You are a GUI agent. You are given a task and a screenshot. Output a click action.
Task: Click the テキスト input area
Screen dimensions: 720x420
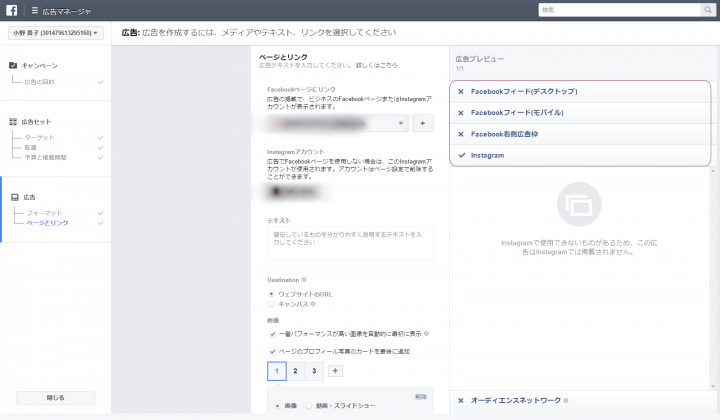[x=350, y=243]
